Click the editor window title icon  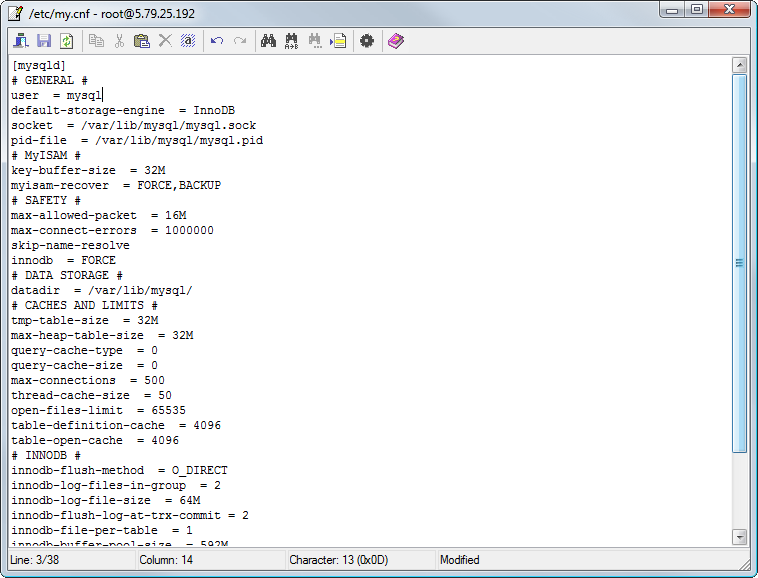(x=15, y=13)
